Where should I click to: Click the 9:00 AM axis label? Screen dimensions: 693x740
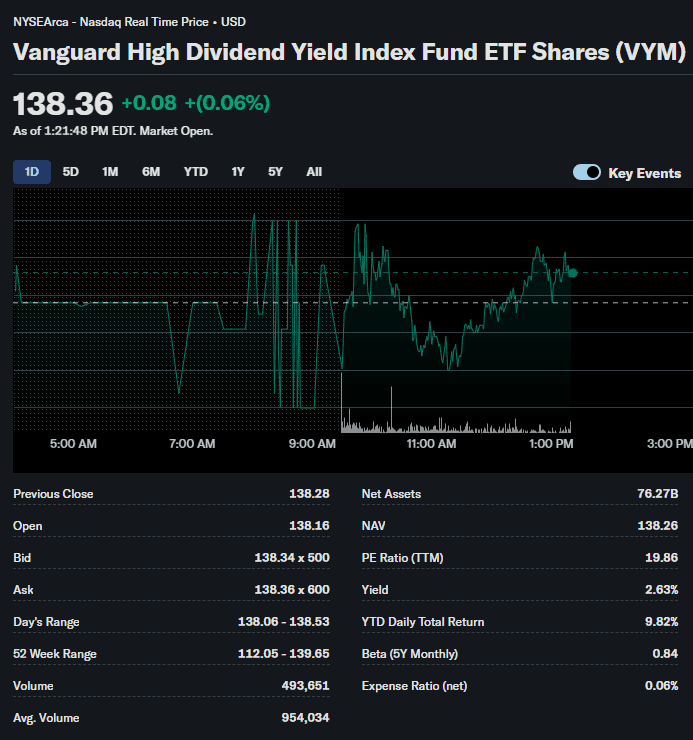(312, 444)
